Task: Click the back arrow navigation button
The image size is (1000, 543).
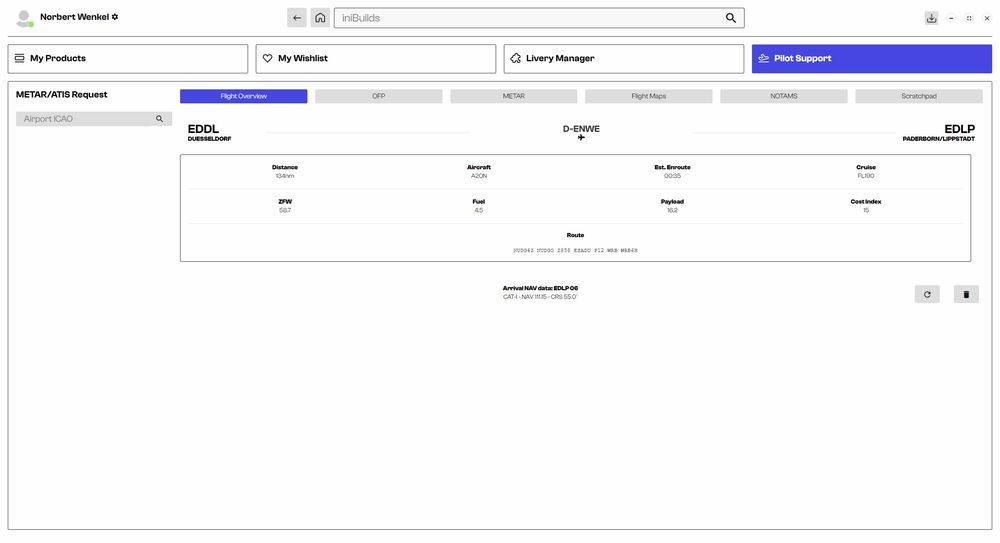Action: point(297,18)
